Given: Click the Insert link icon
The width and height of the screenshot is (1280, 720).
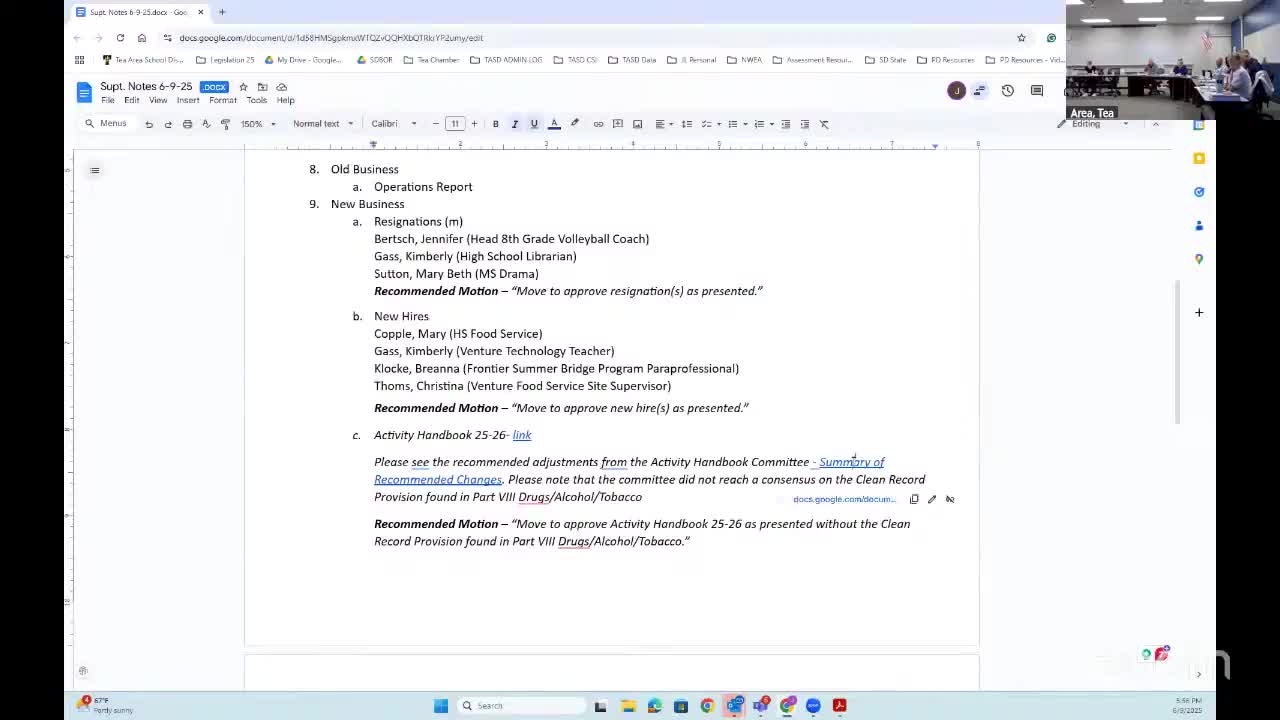Looking at the screenshot, I should 598,124.
